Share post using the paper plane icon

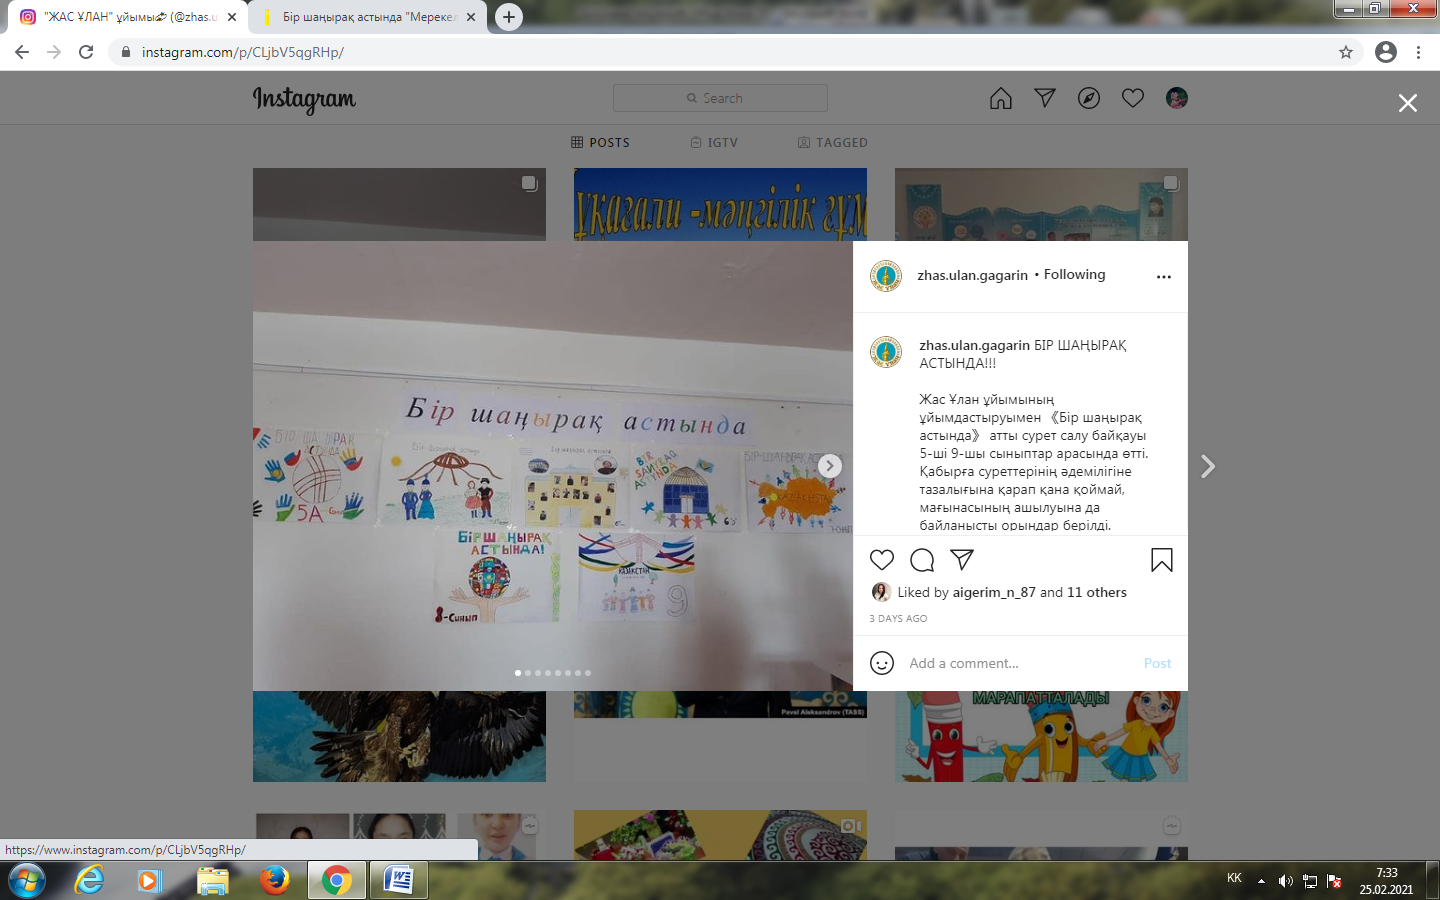click(962, 560)
